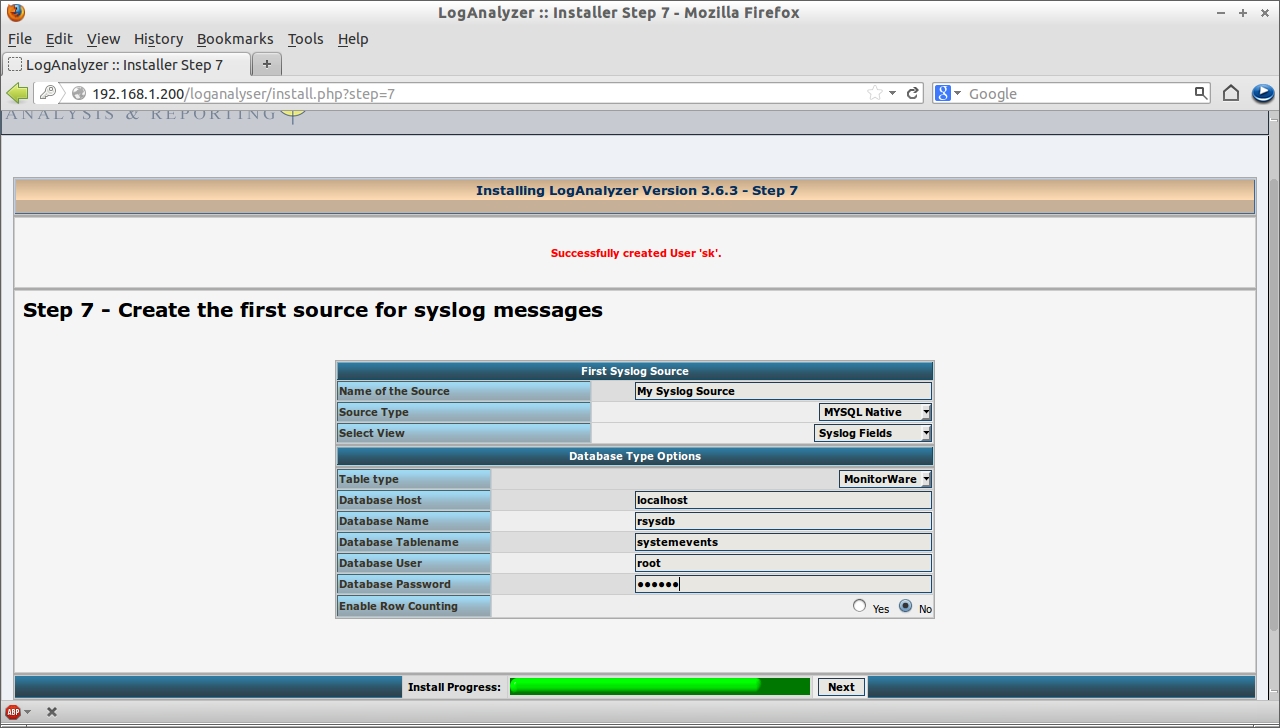Screen dimensions: 1280x728
Task: Open the Bookmarks menu
Action: click(235, 39)
